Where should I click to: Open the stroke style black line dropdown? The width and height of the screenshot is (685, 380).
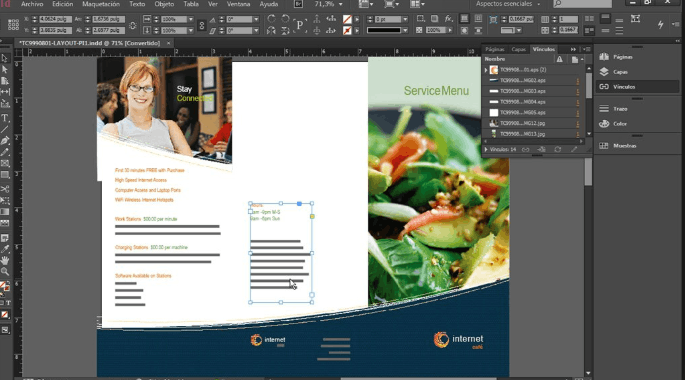405,31
